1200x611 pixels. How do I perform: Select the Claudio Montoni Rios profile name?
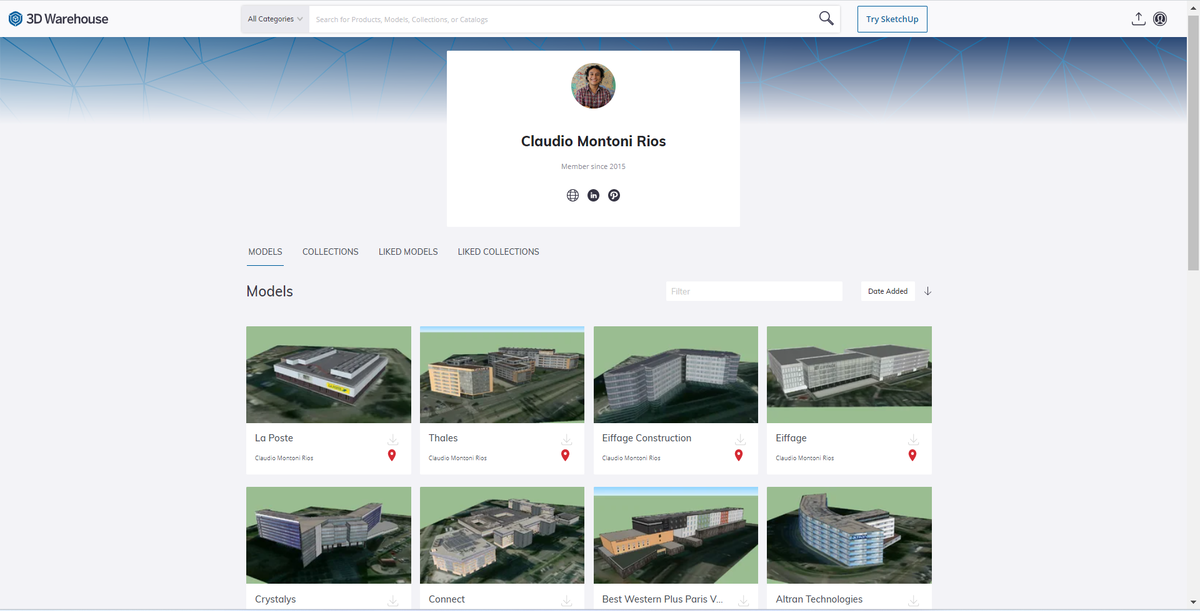coord(593,141)
